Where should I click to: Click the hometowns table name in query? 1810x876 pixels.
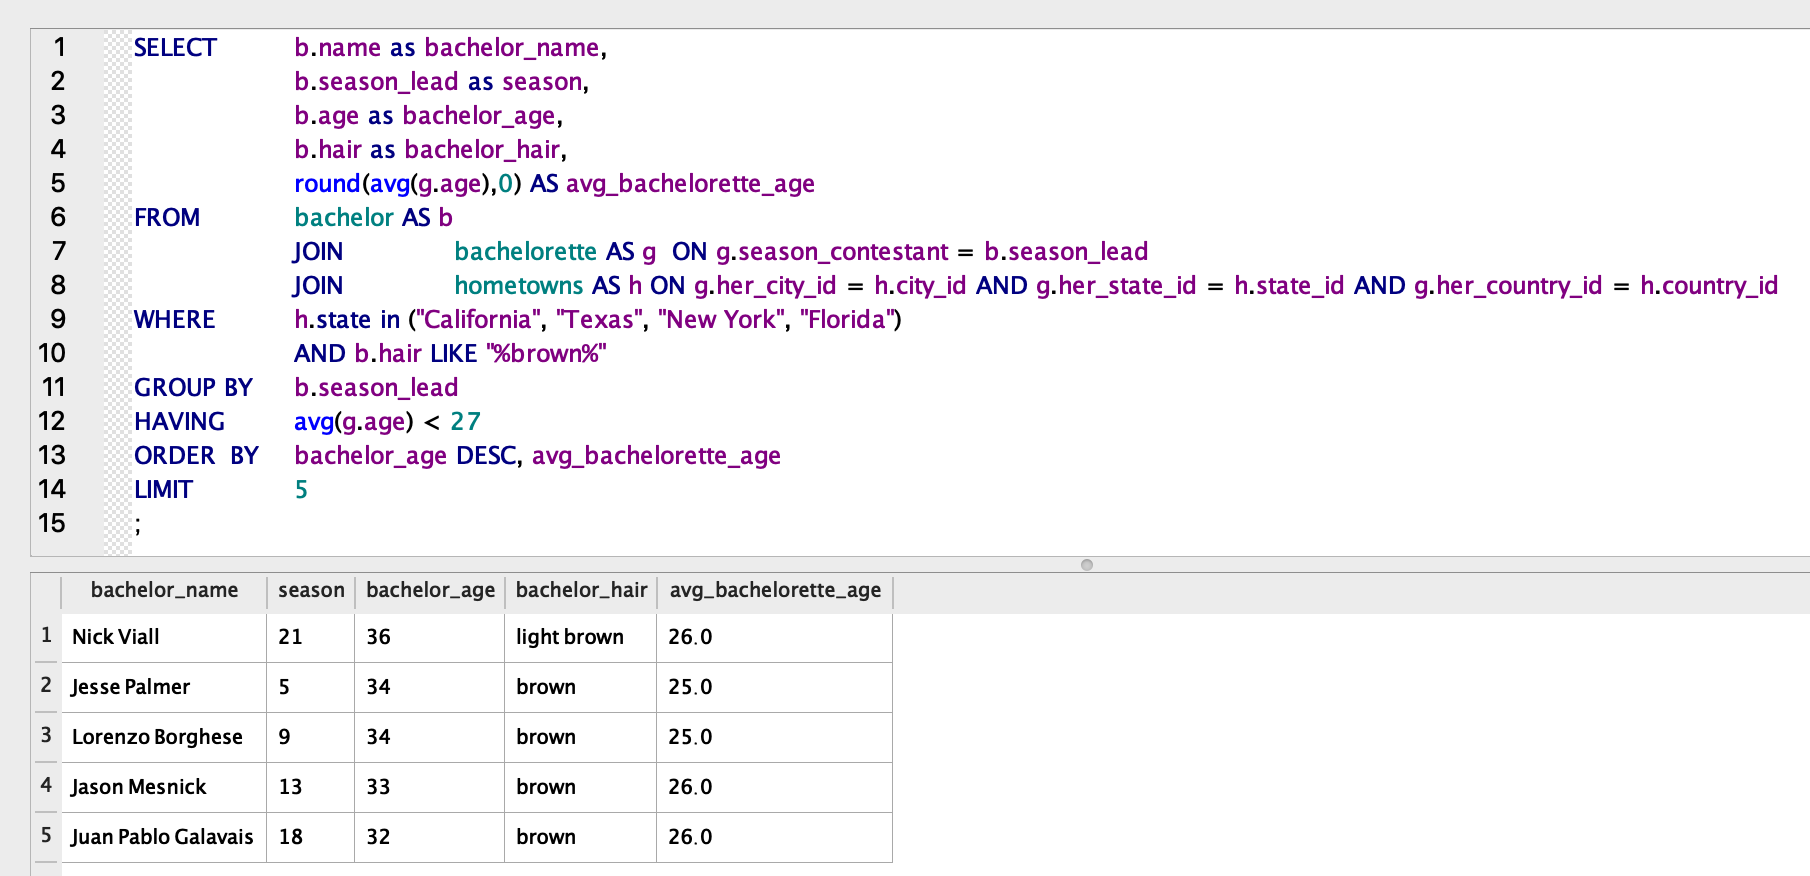[x=518, y=285]
